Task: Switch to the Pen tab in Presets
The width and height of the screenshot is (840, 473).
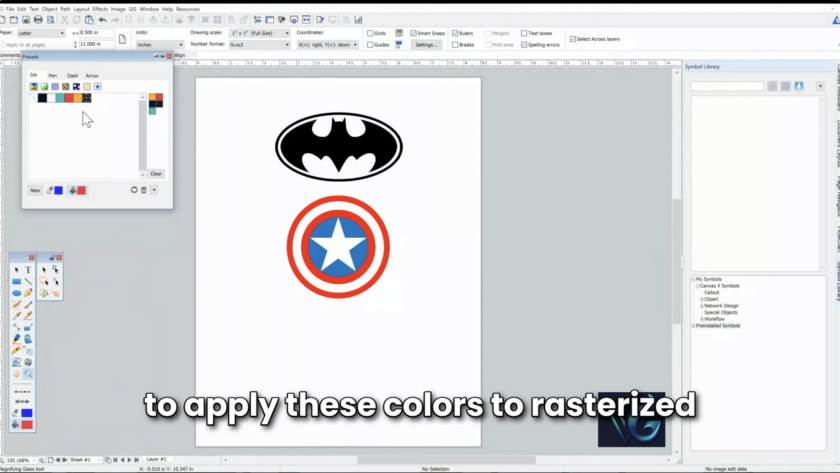Action: [x=52, y=76]
